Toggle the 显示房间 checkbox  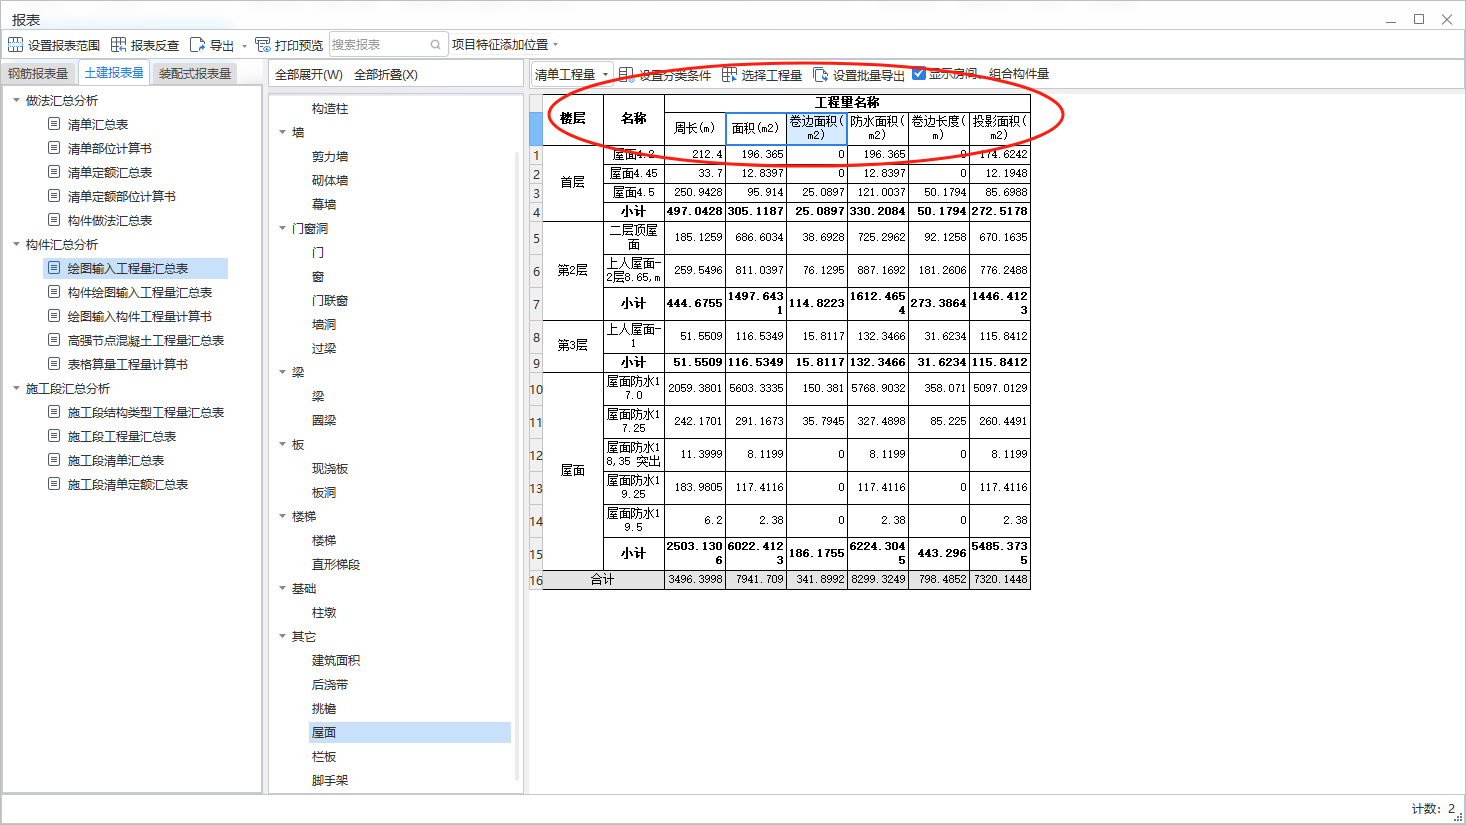[919, 73]
